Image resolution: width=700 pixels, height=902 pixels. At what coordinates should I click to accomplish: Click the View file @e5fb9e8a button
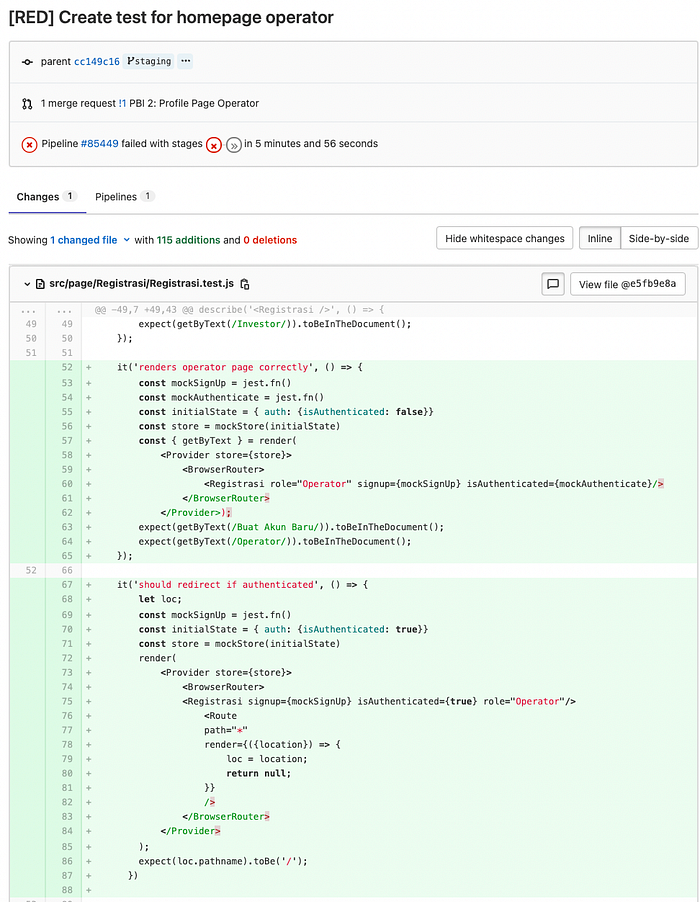pyautogui.click(x=628, y=284)
